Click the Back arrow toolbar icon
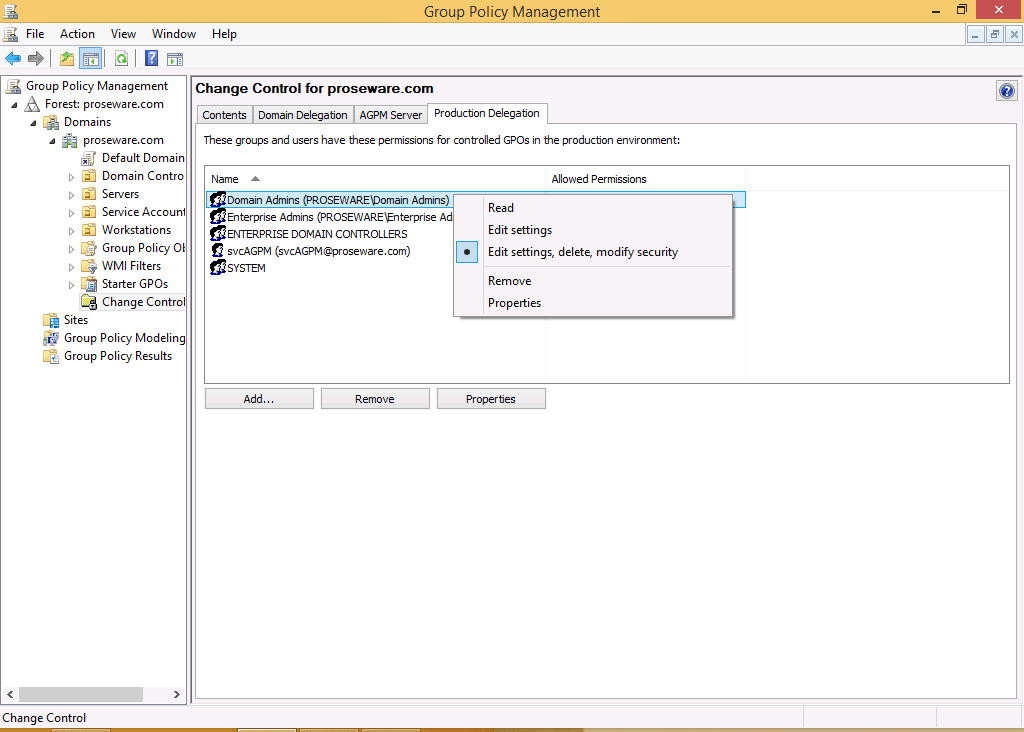 point(13,59)
